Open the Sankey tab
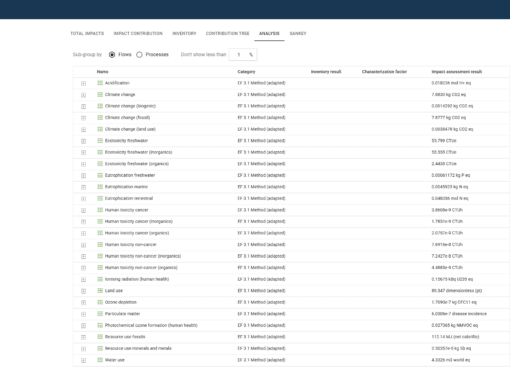 point(298,33)
